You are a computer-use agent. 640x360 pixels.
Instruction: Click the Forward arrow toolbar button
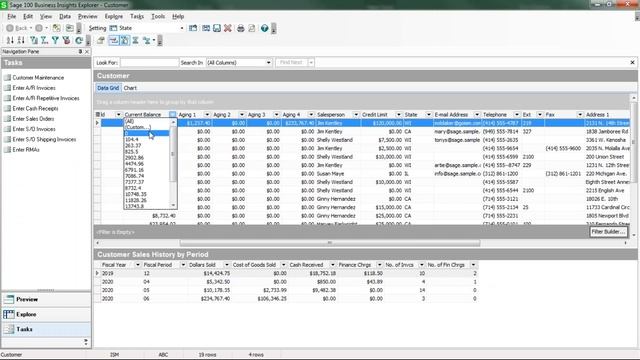(39, 28)
